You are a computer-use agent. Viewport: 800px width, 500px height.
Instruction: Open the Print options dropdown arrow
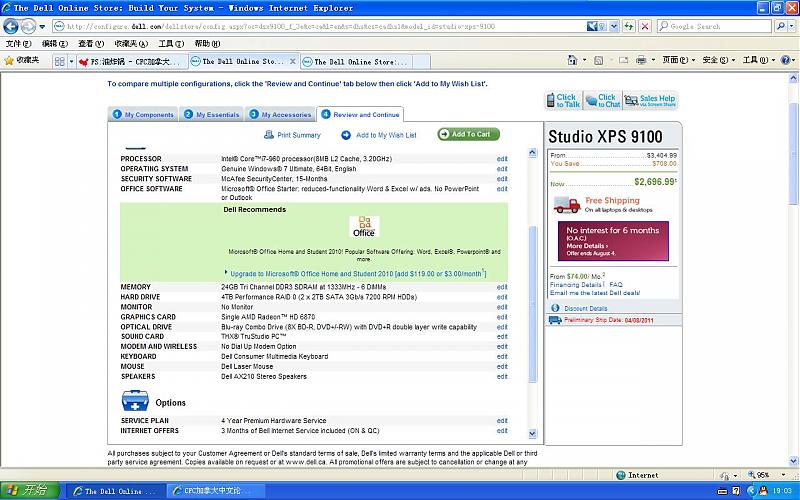(x=653, y=60)
